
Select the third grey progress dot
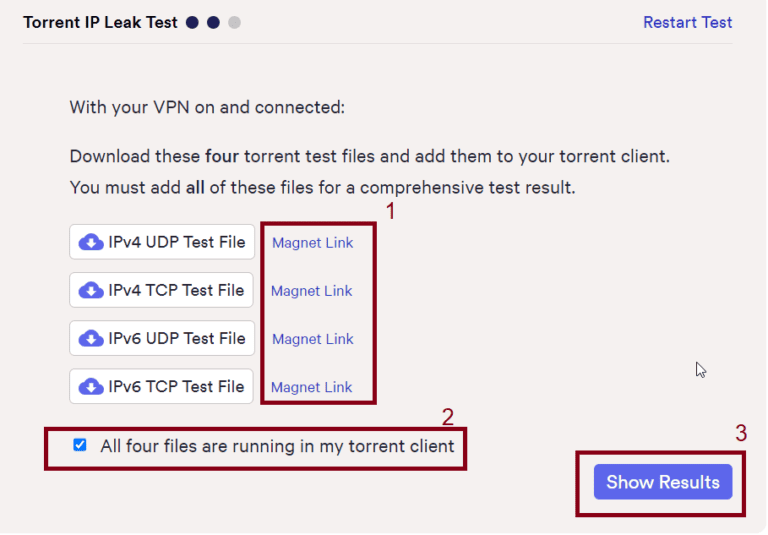(x=234, y=22)
